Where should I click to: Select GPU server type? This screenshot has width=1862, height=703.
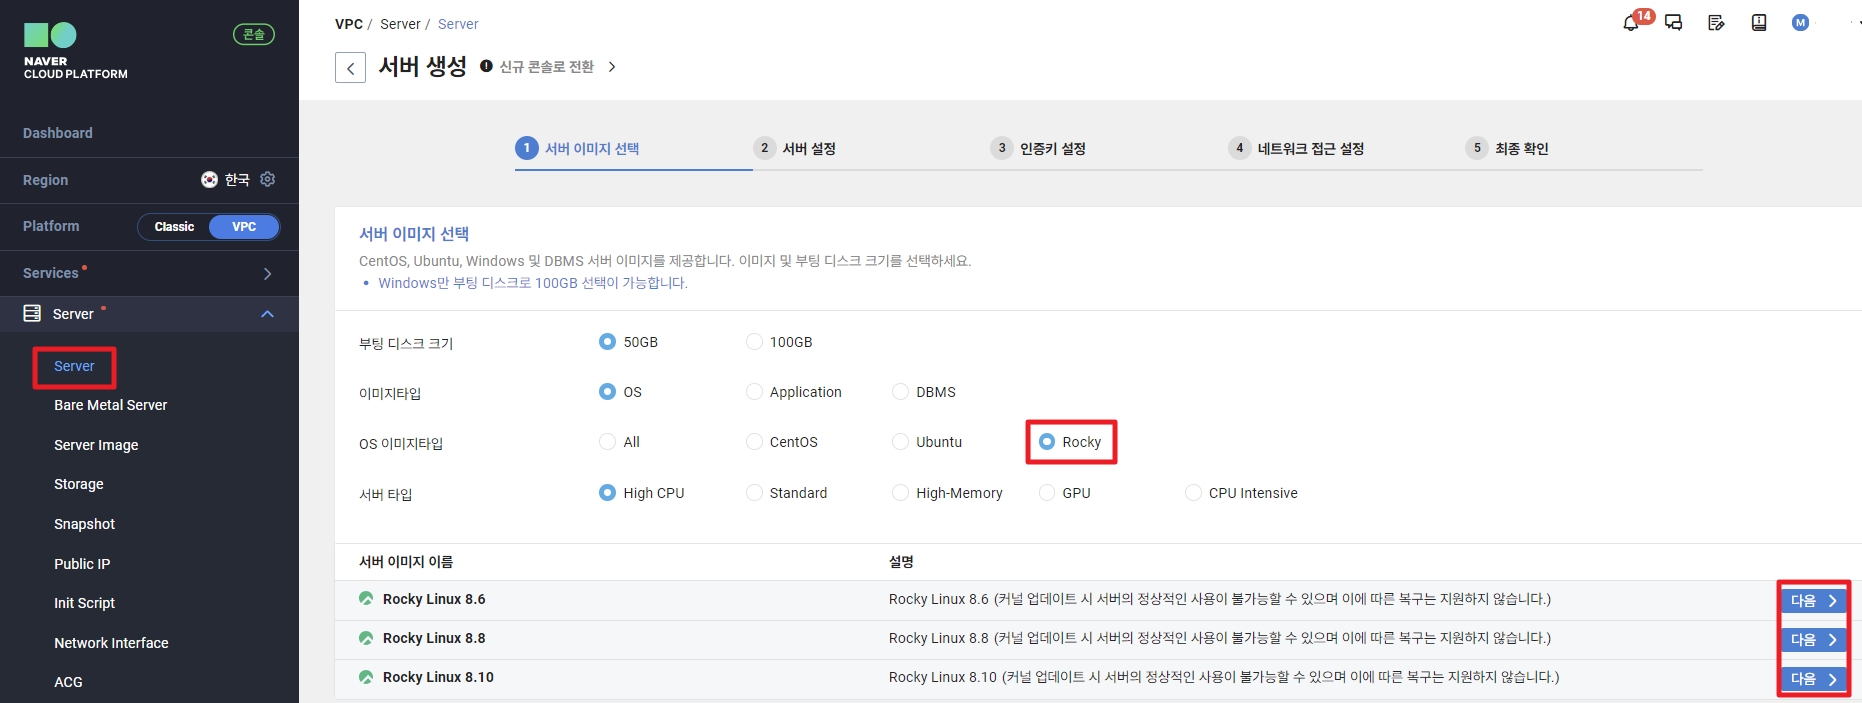(1047, 492)
